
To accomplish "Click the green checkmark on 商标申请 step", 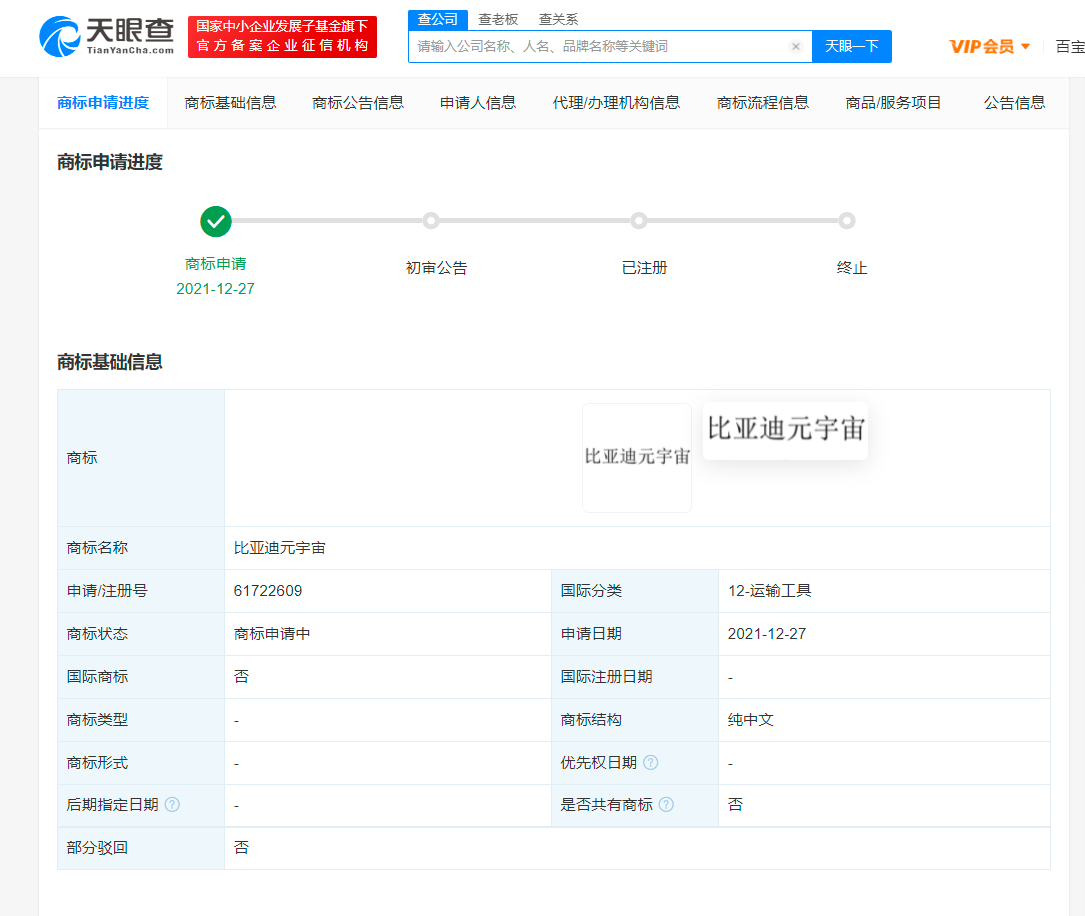I will pyautogui.click(x=215, y=221).
